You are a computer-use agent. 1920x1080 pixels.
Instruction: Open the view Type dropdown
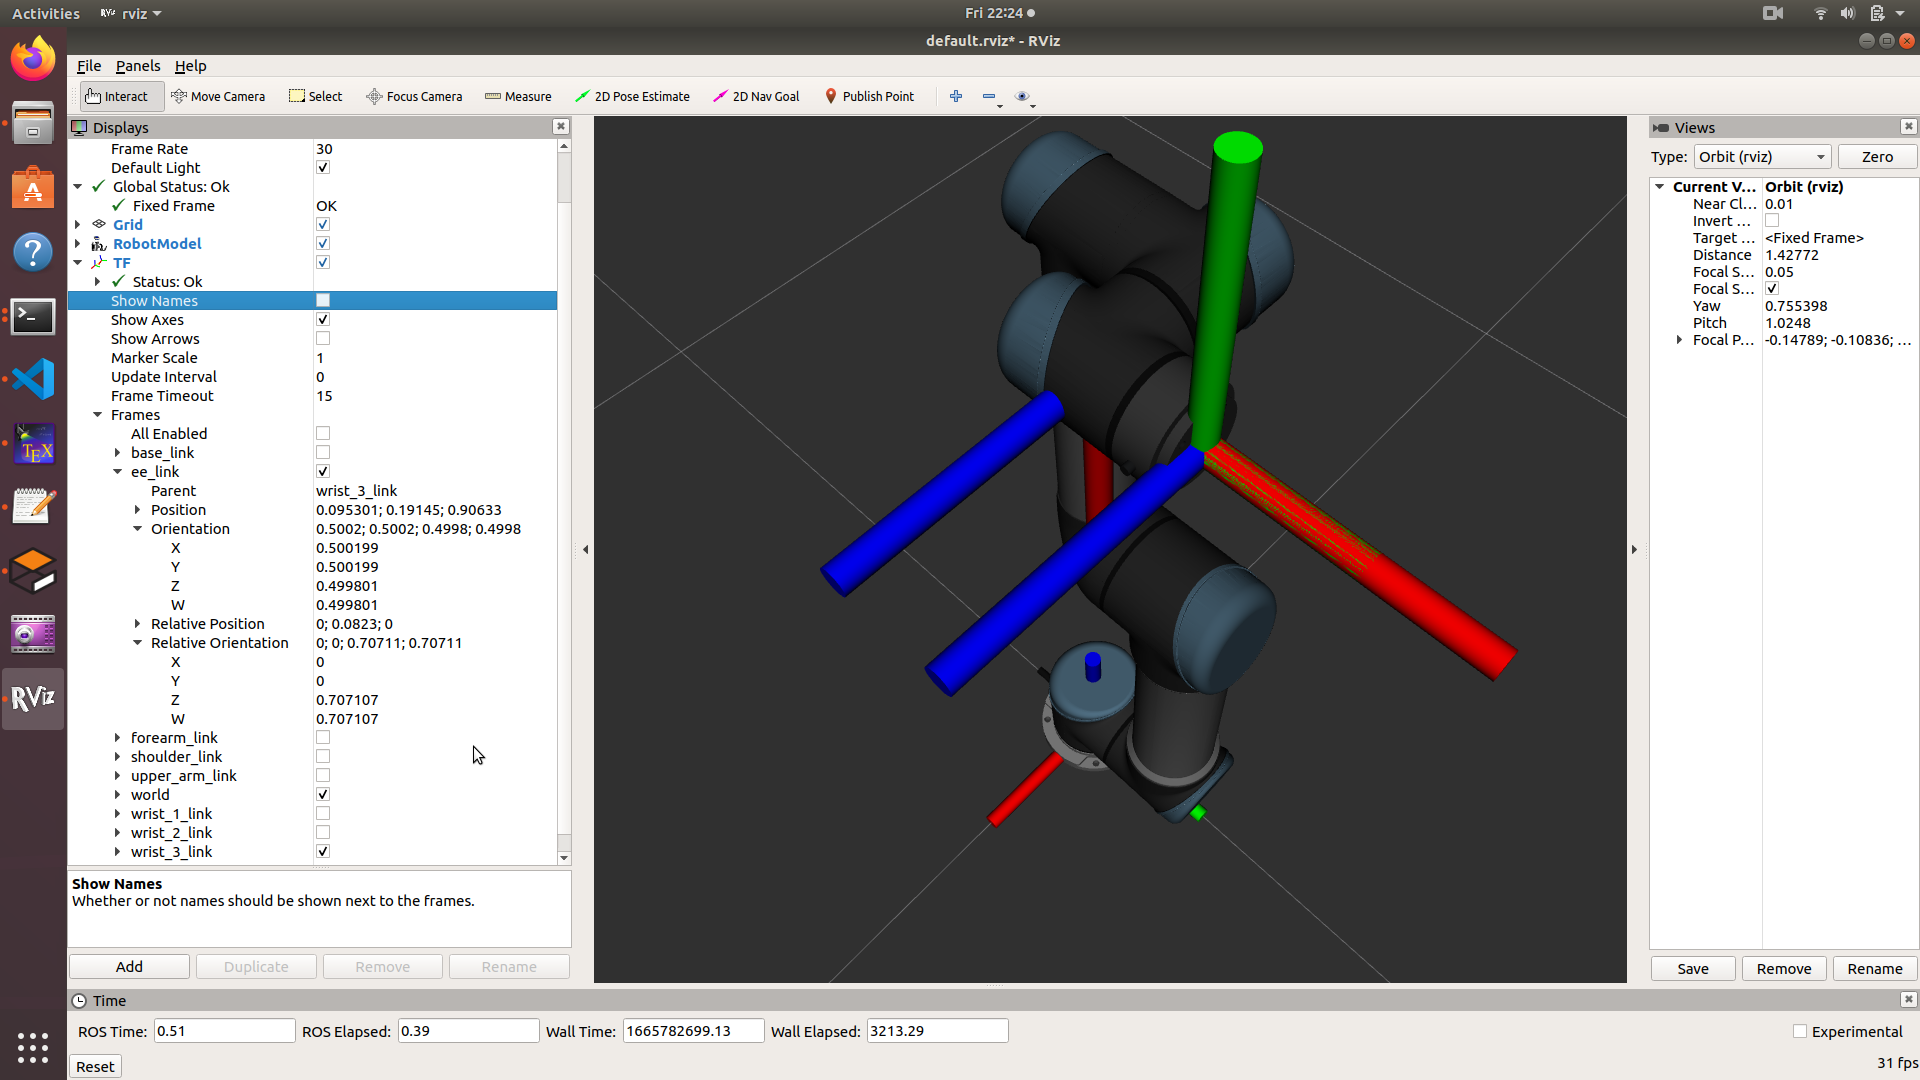(1762, 157)
